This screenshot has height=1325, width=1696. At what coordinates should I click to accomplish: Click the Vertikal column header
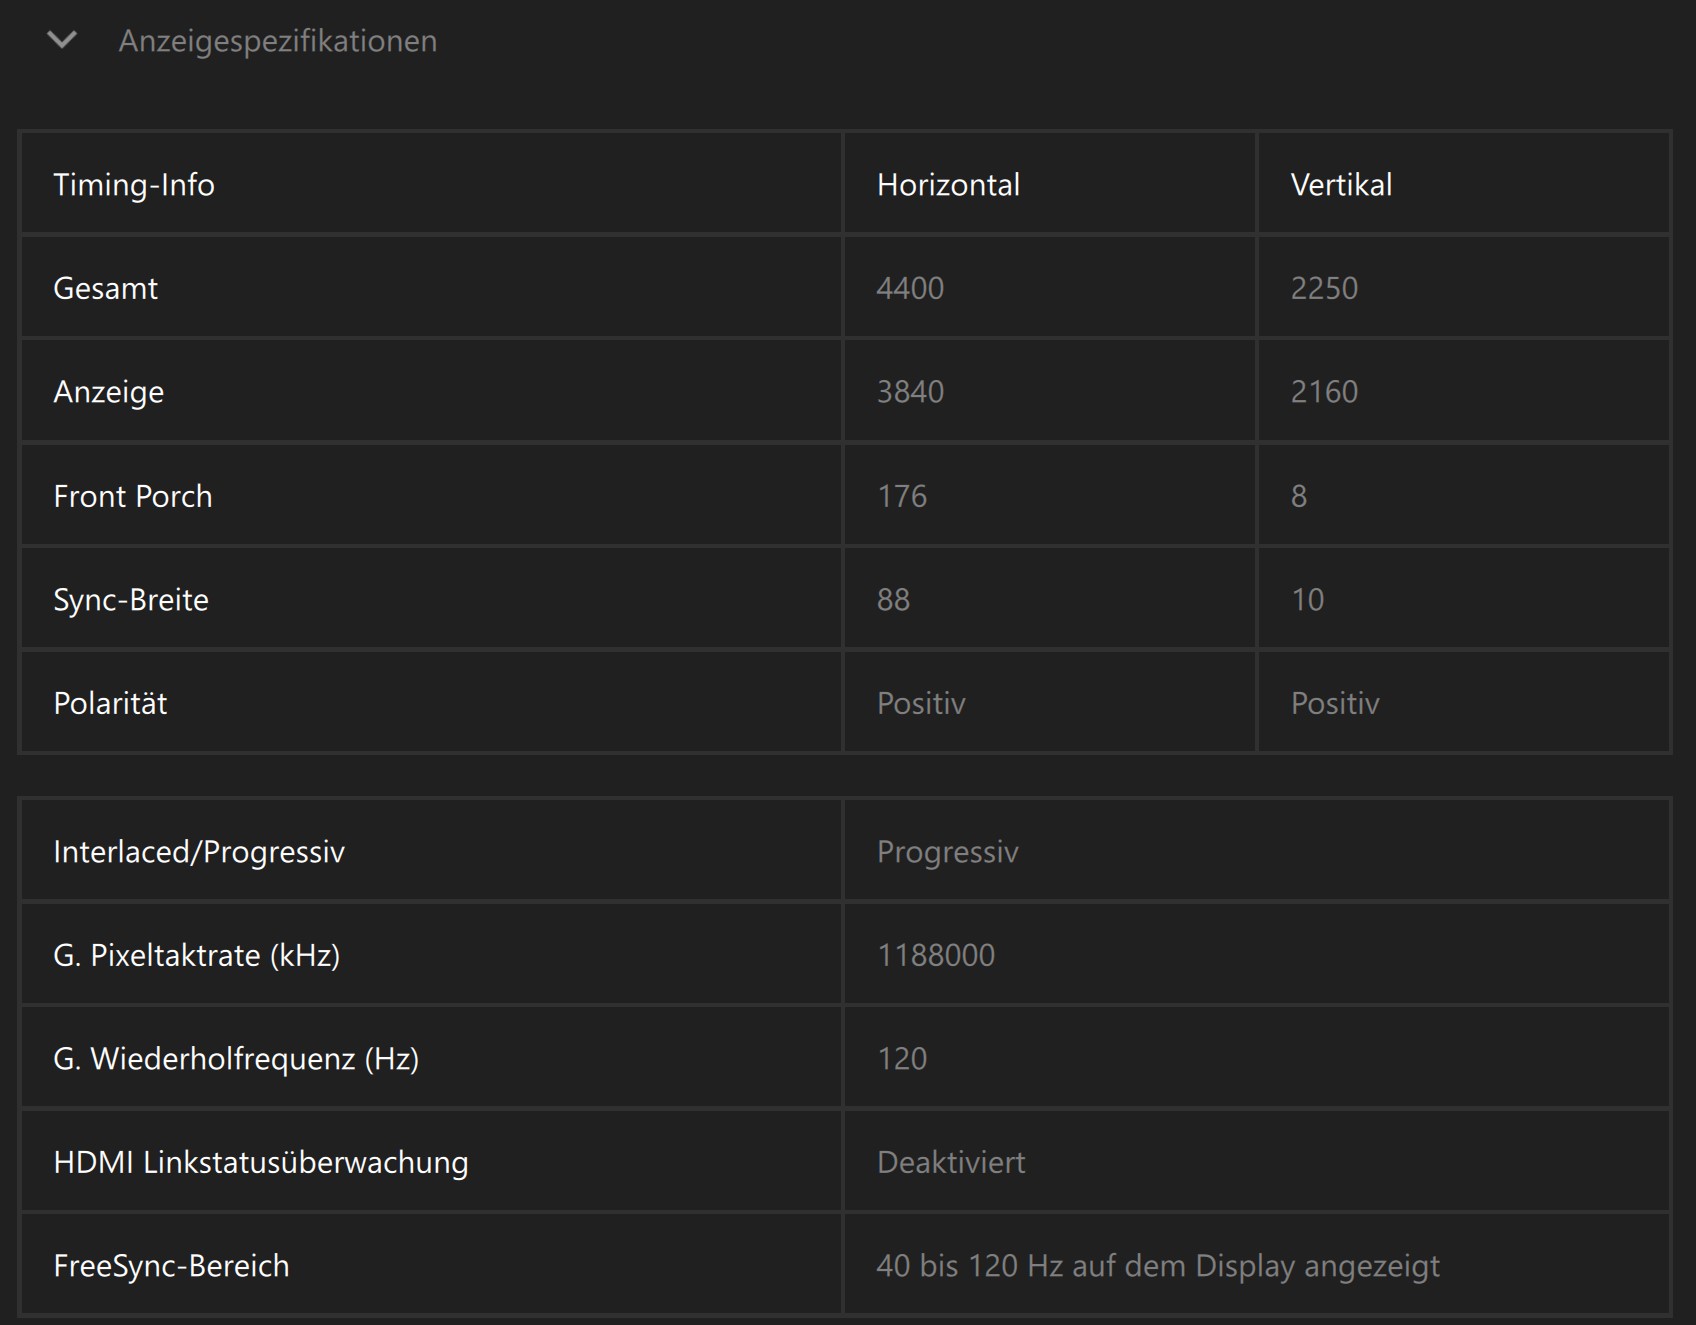click(1341, 185)
